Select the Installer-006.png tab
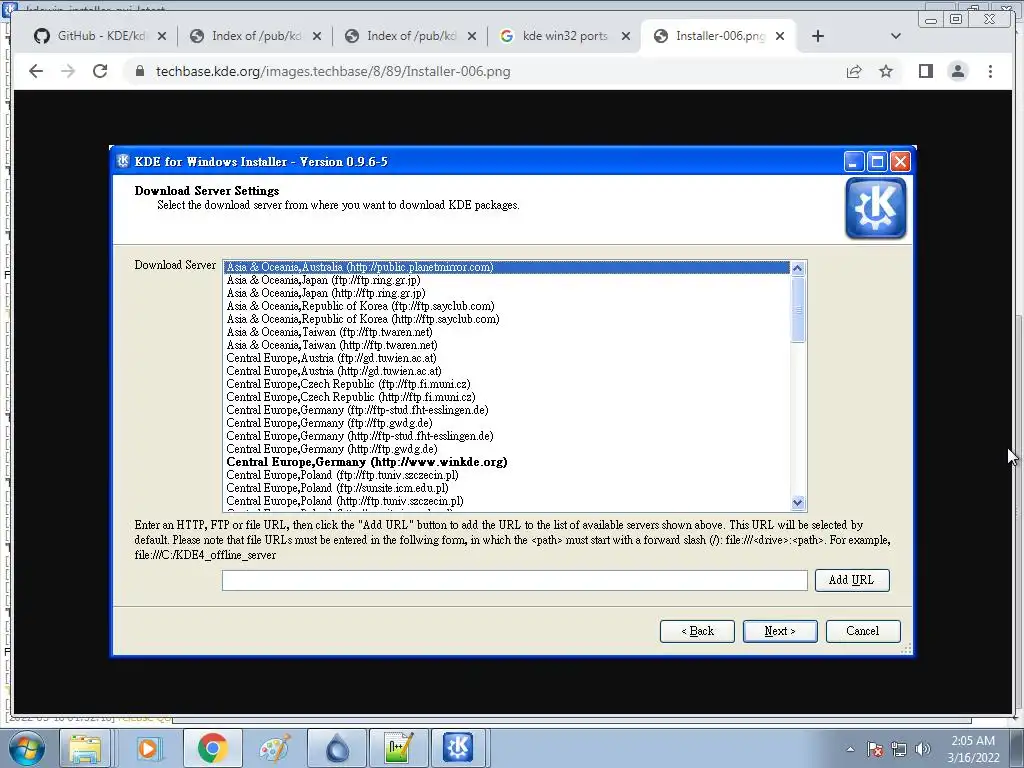The height and width of the screenshot is (768, 1024). click(710, 36)
